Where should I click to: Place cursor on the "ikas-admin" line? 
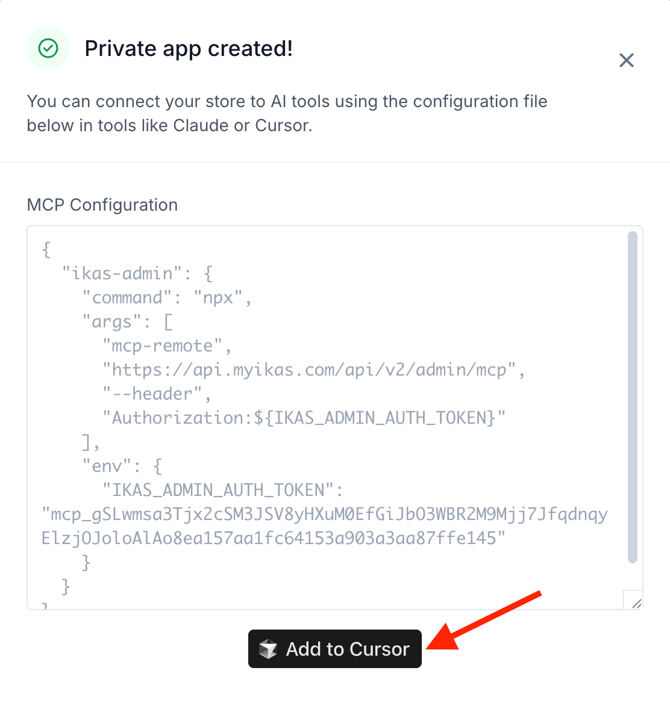(137, 273)
